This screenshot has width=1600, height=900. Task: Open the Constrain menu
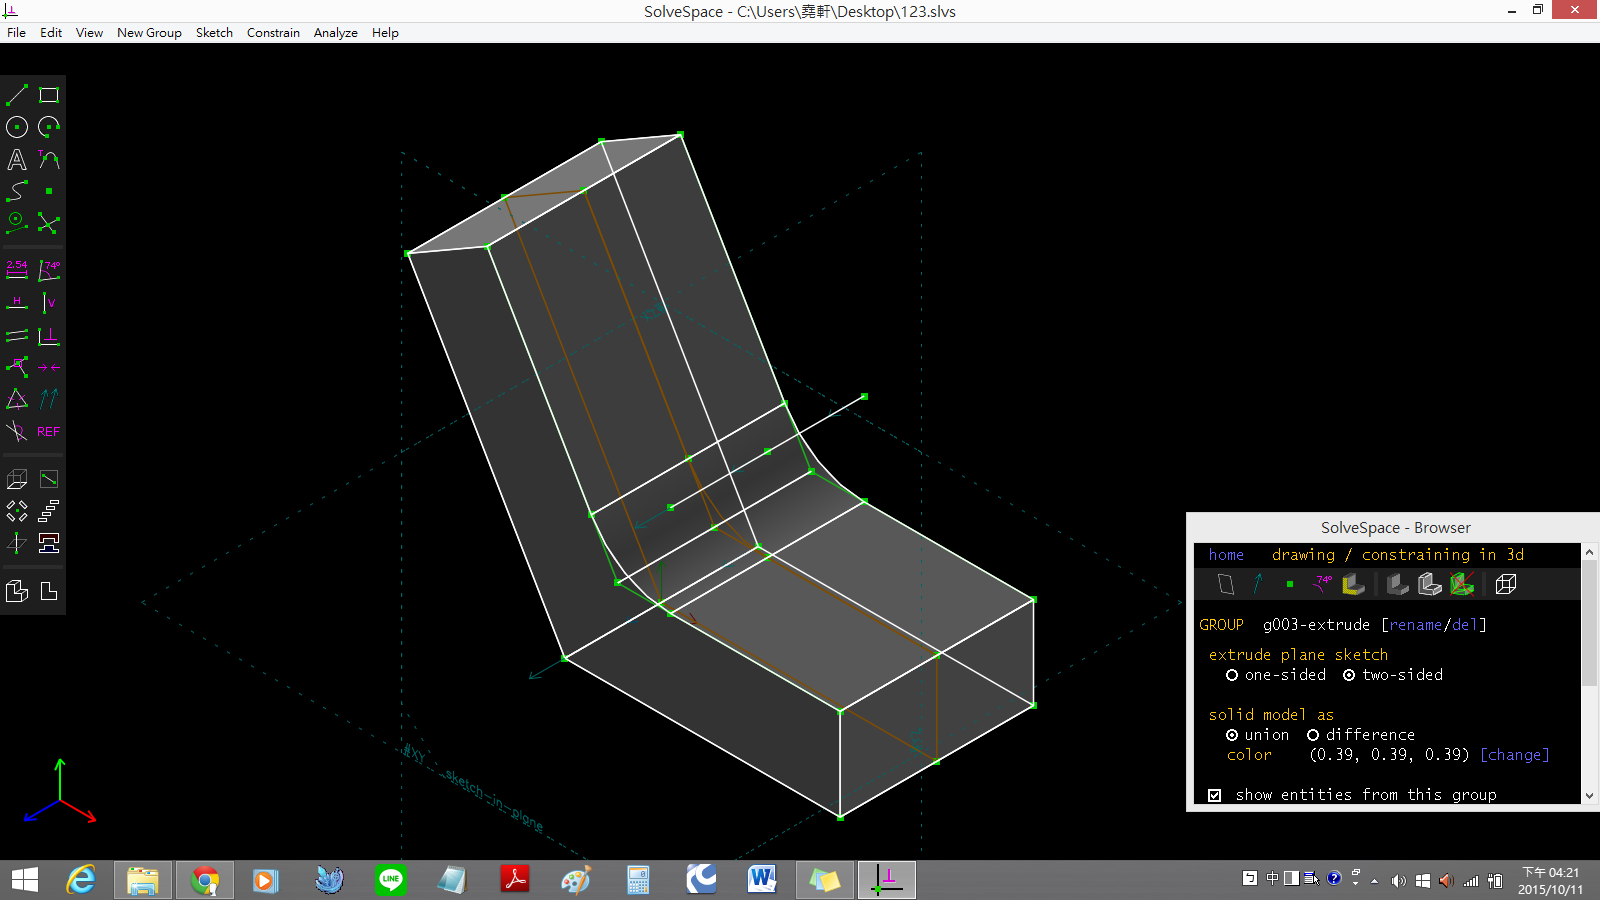click(273, 32)
